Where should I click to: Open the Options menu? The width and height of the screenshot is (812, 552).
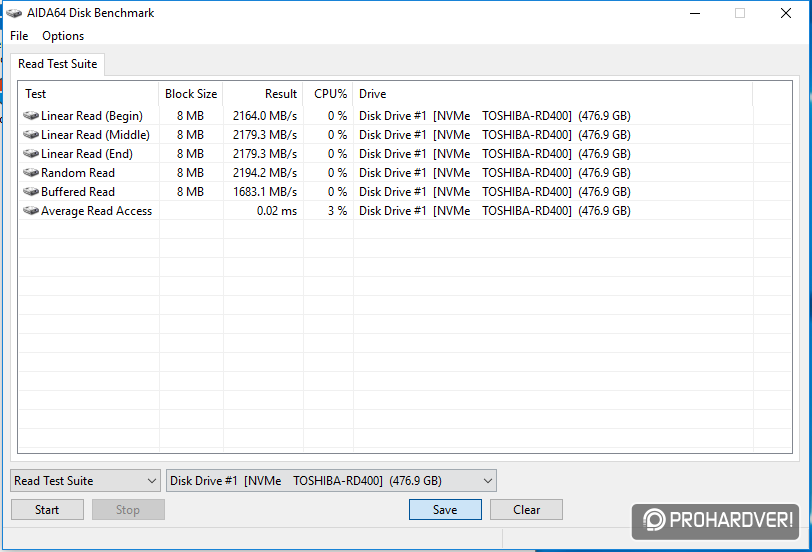(63, 36)
